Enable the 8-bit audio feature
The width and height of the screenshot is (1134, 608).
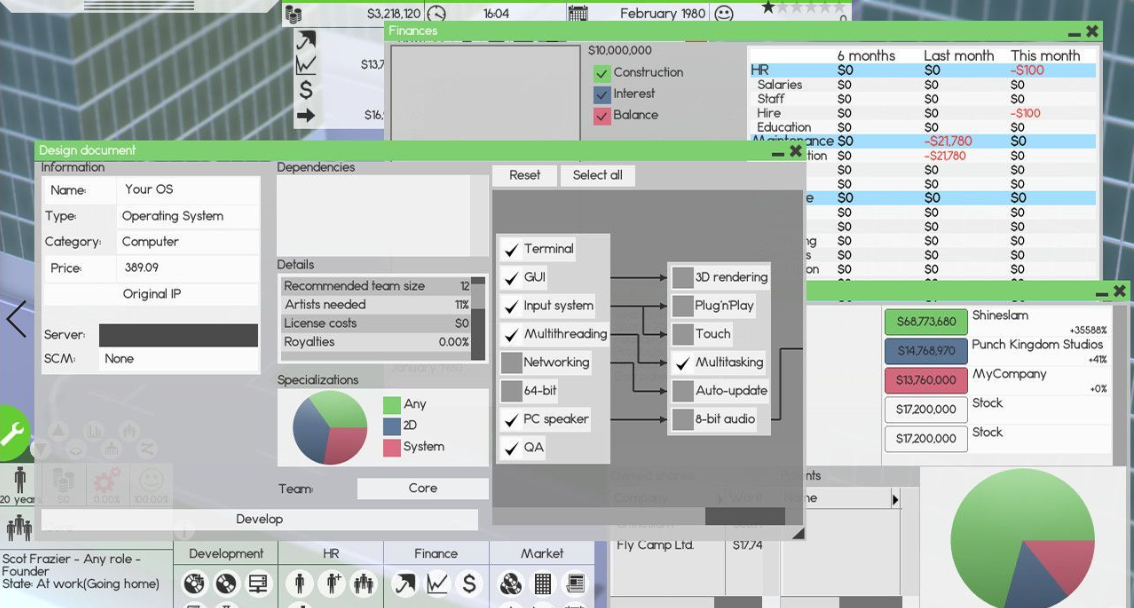[x=683, y=419]
